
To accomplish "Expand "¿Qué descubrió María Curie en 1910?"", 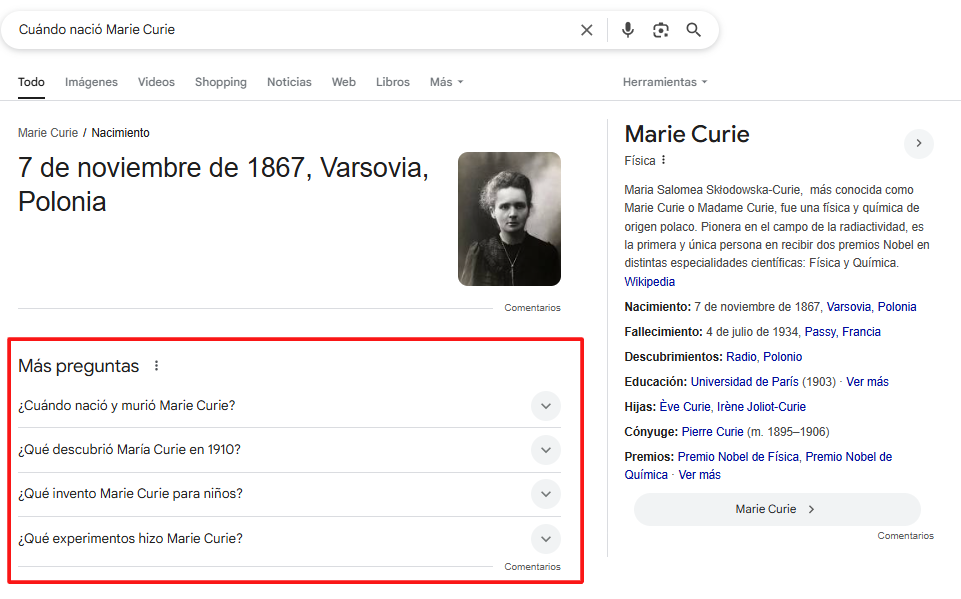I will 545,450.
